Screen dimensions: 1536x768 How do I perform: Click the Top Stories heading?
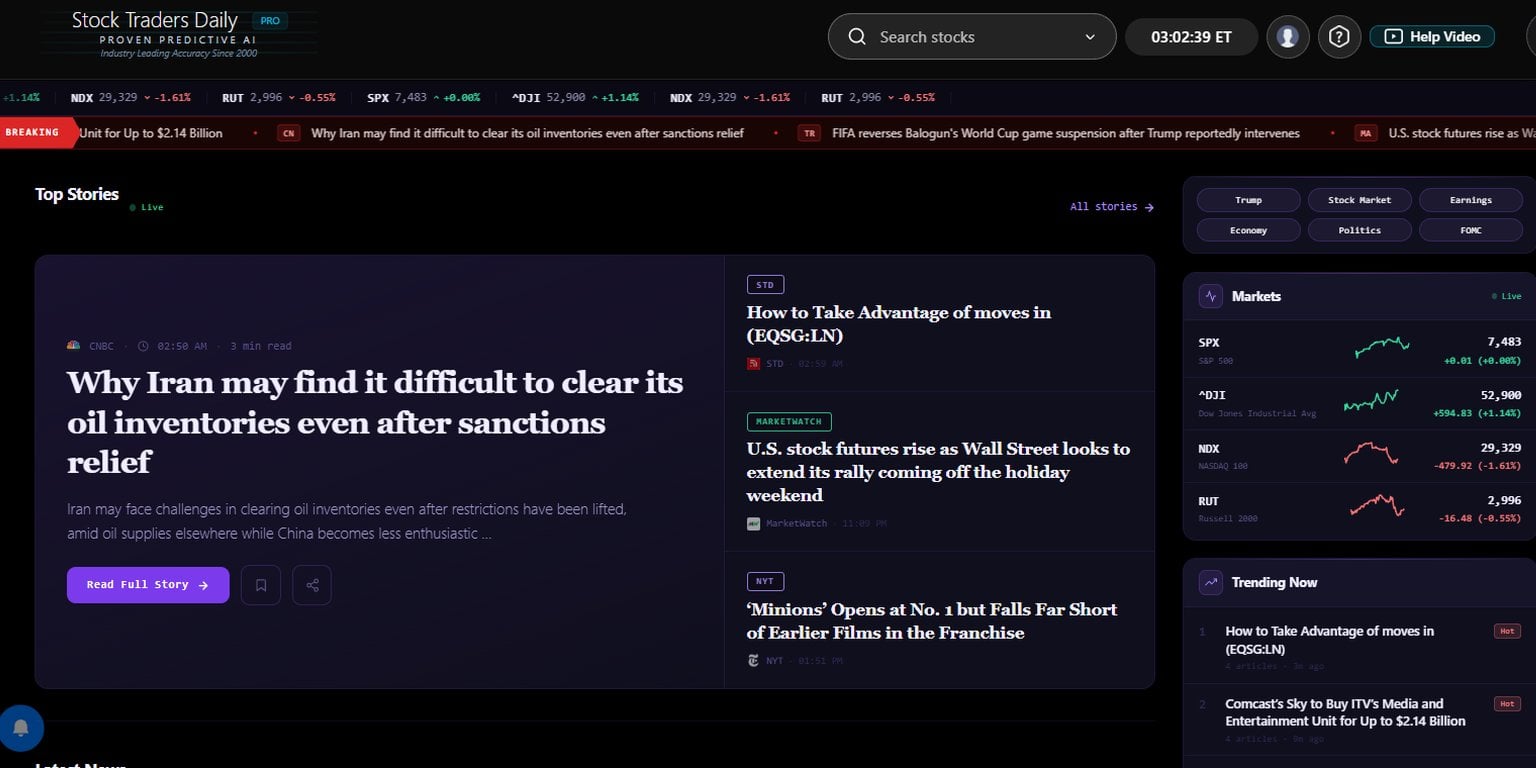[x=77, y=194]
